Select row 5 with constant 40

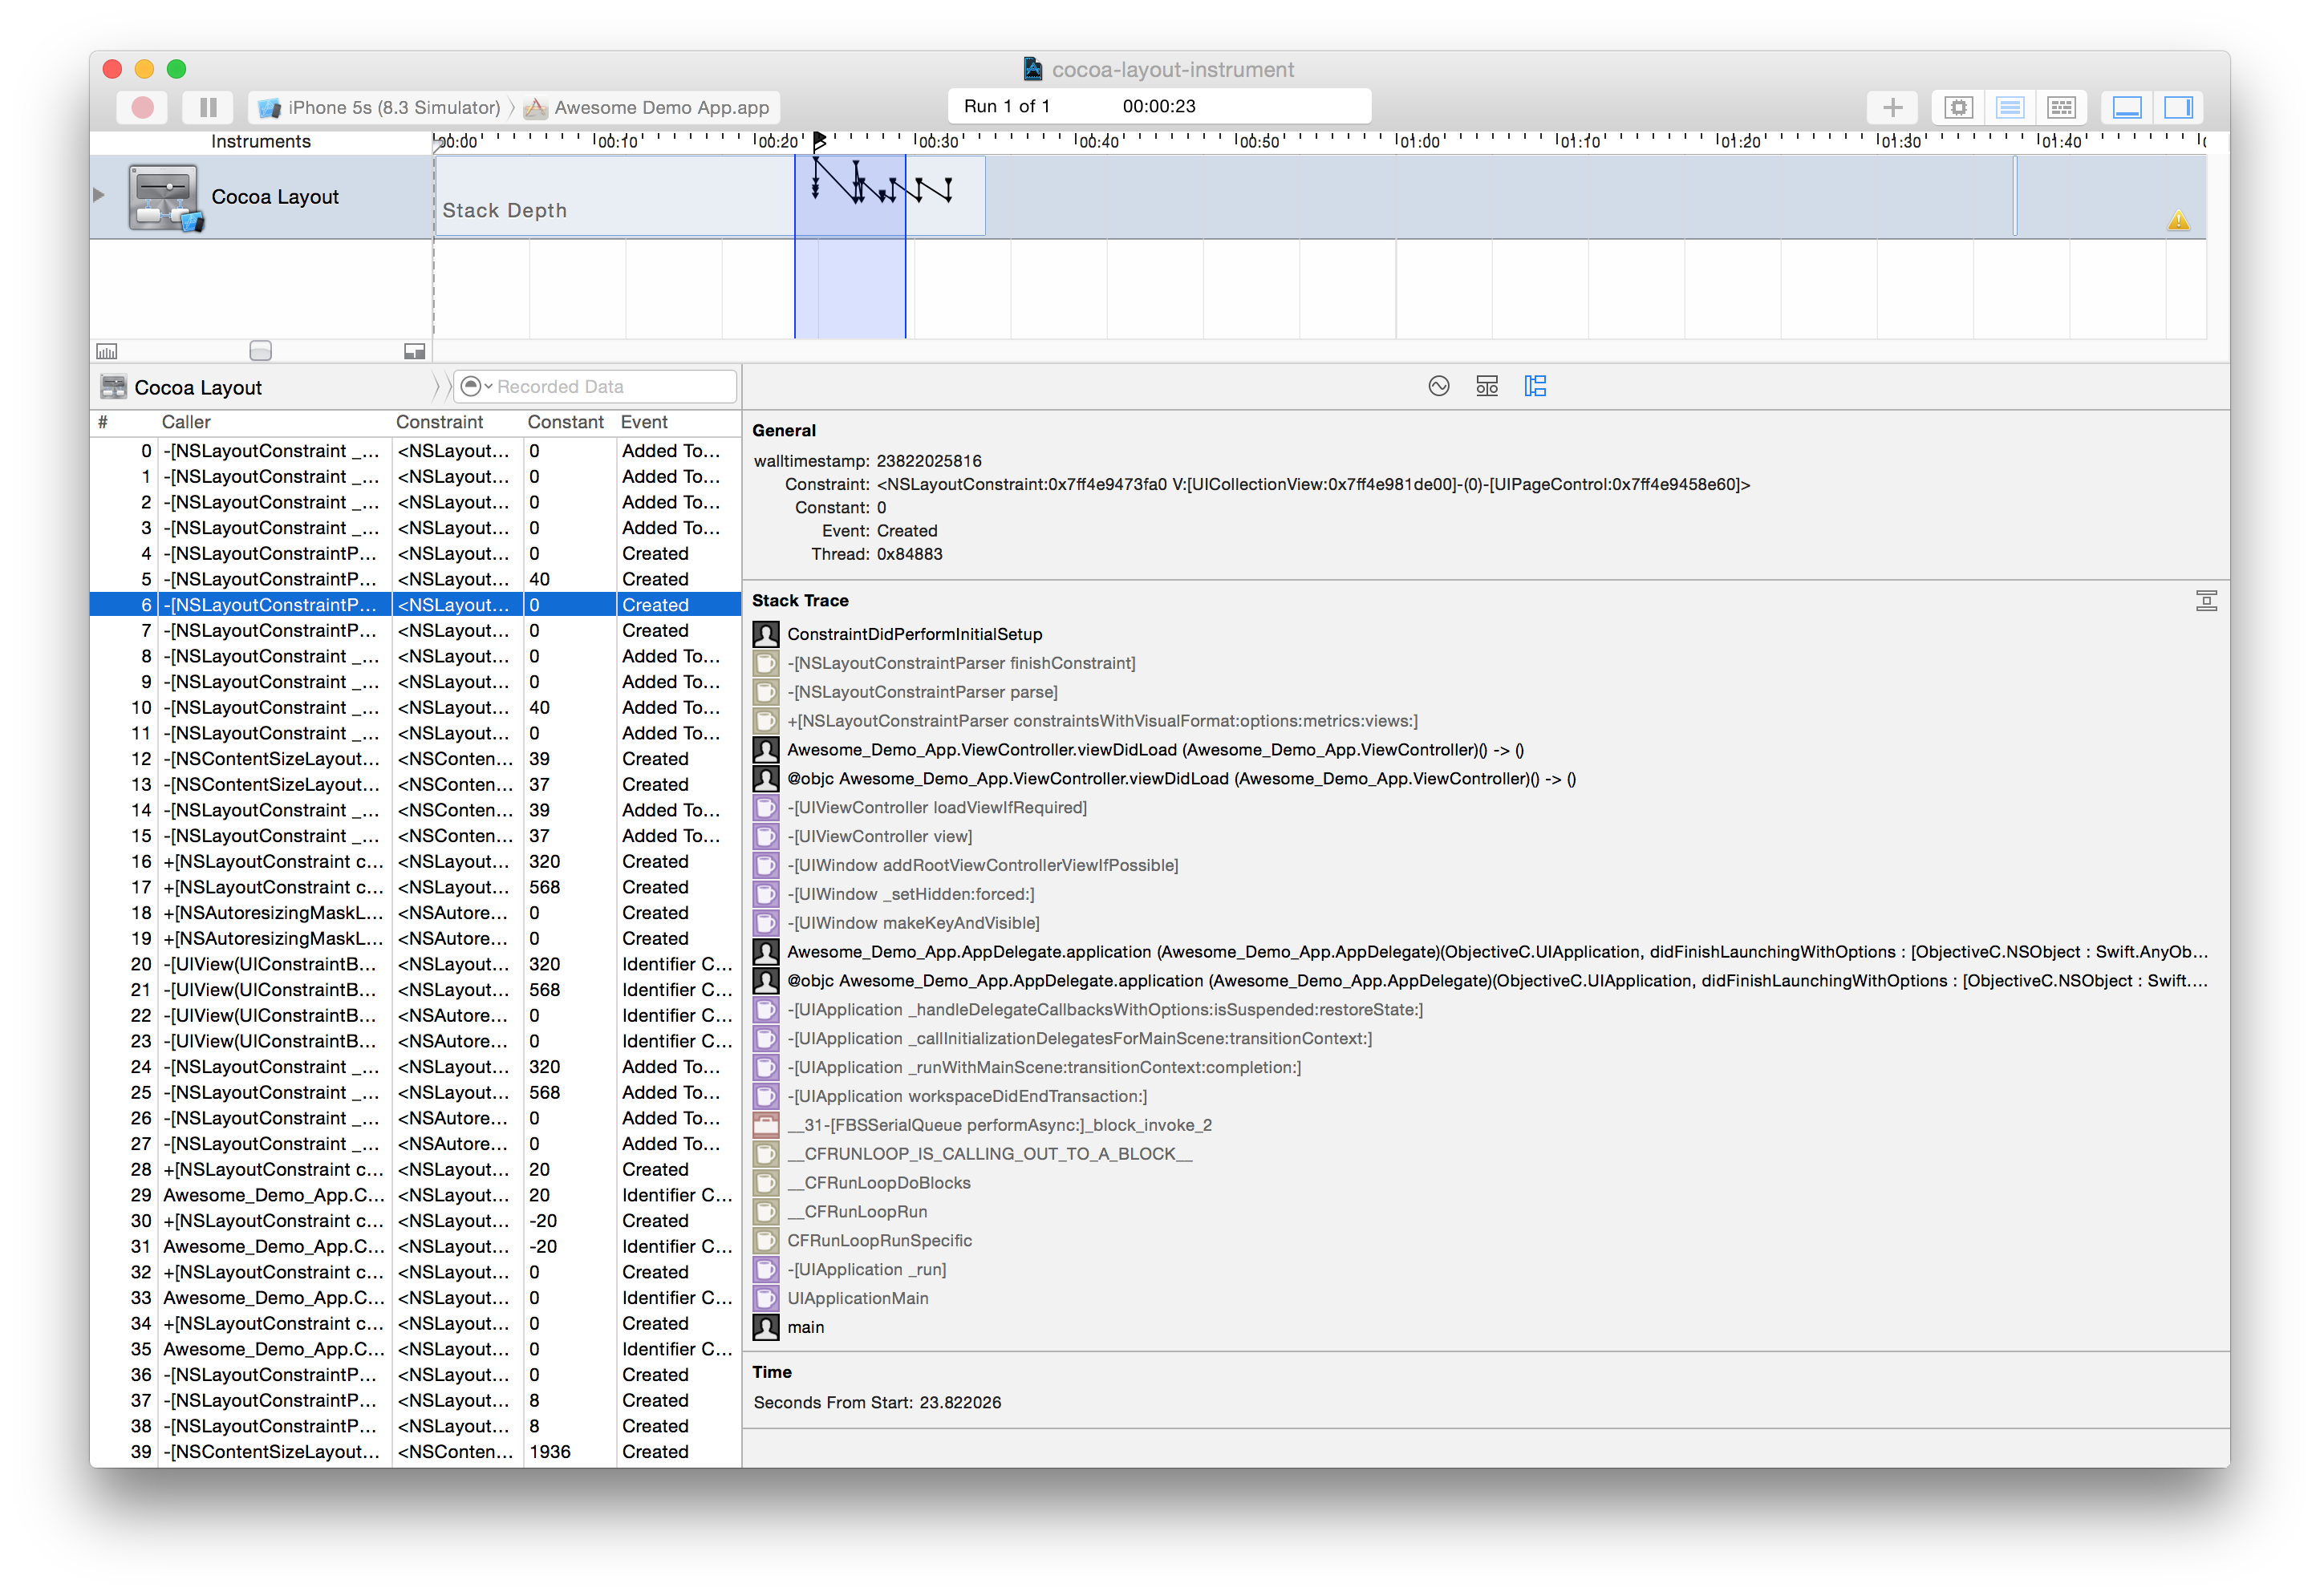pyautogui.click(x=415, y=579)
